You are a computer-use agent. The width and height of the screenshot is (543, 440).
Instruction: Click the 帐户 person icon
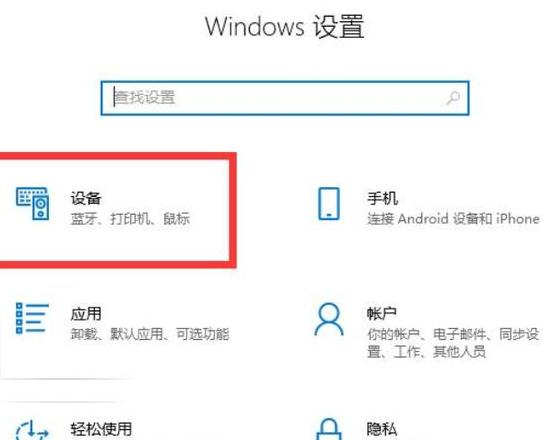(x=329, y=319)
